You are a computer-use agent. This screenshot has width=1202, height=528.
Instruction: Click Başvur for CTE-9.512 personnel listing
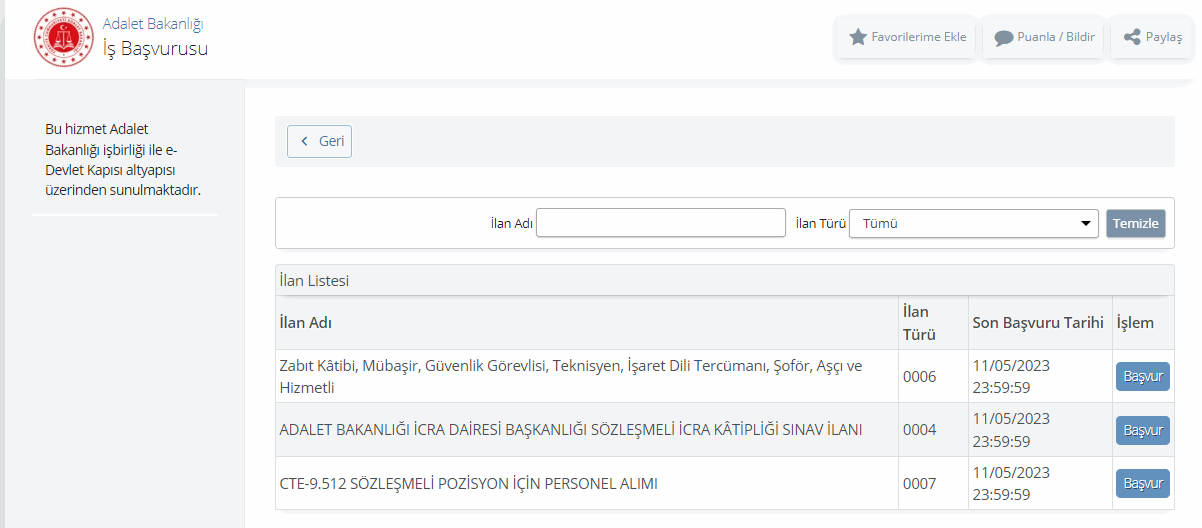(x=1142, y=484)
